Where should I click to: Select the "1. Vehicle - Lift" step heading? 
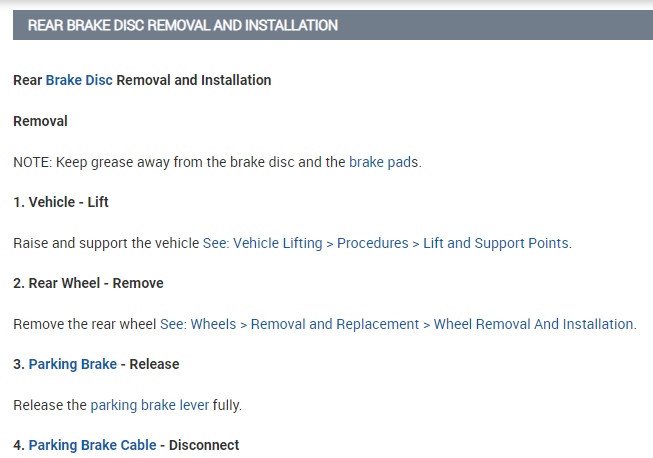pos(61,202)
